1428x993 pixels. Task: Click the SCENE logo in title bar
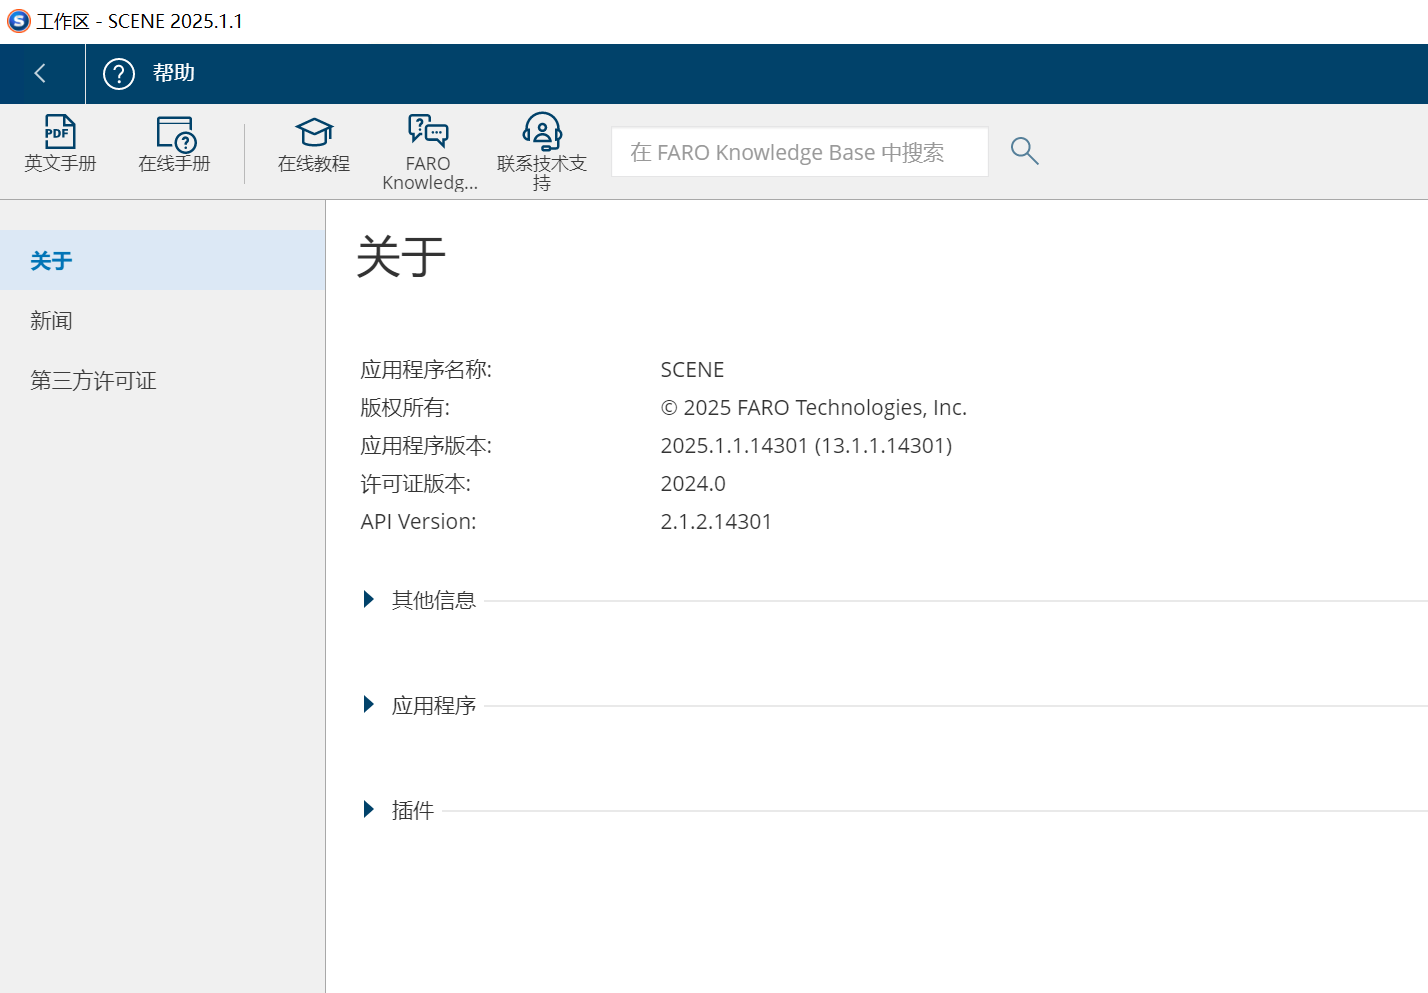17,20
